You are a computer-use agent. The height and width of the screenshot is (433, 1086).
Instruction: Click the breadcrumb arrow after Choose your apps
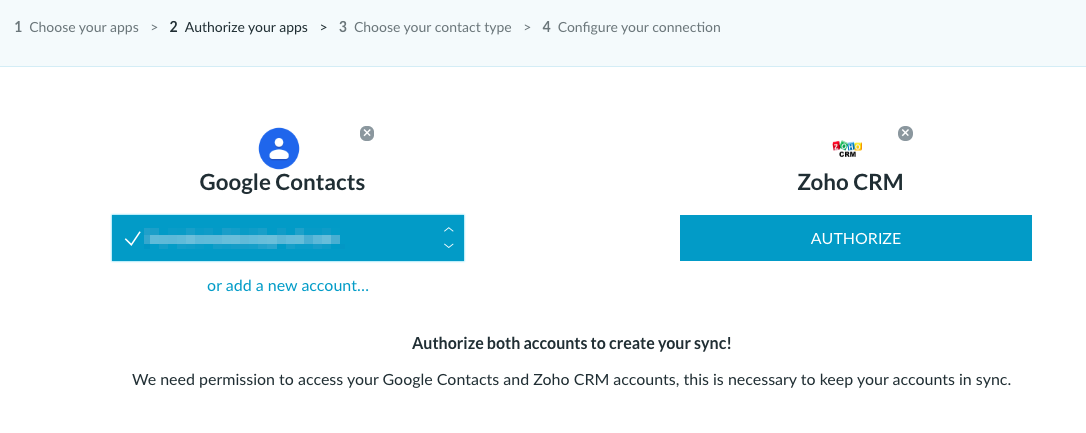click(154, 28)
